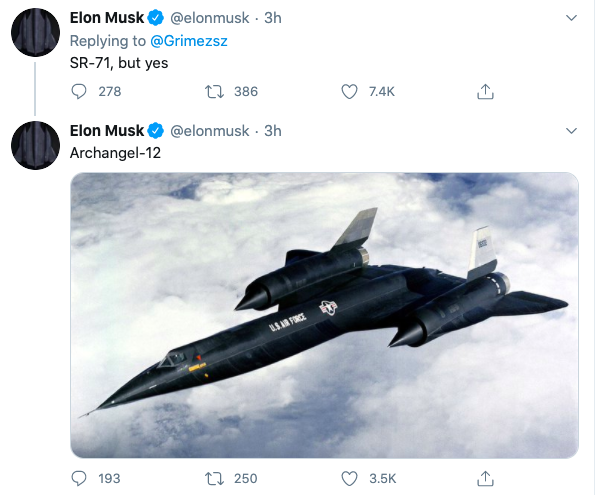Click the 3h timestamp on Archangel-12 tweet
Image resolution: width=602 pixels, height=495 pixels.
(x=272, y=131)
